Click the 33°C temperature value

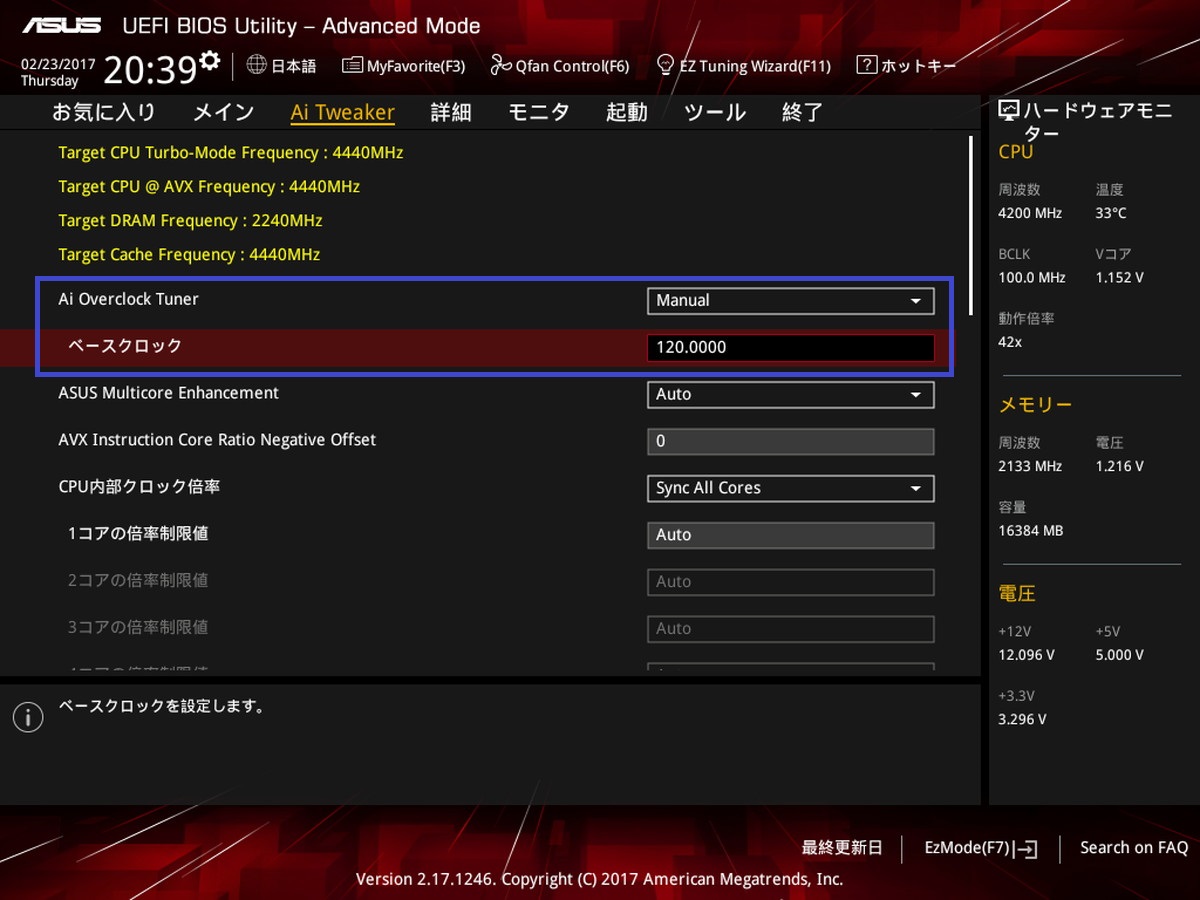pos(1111,213)
